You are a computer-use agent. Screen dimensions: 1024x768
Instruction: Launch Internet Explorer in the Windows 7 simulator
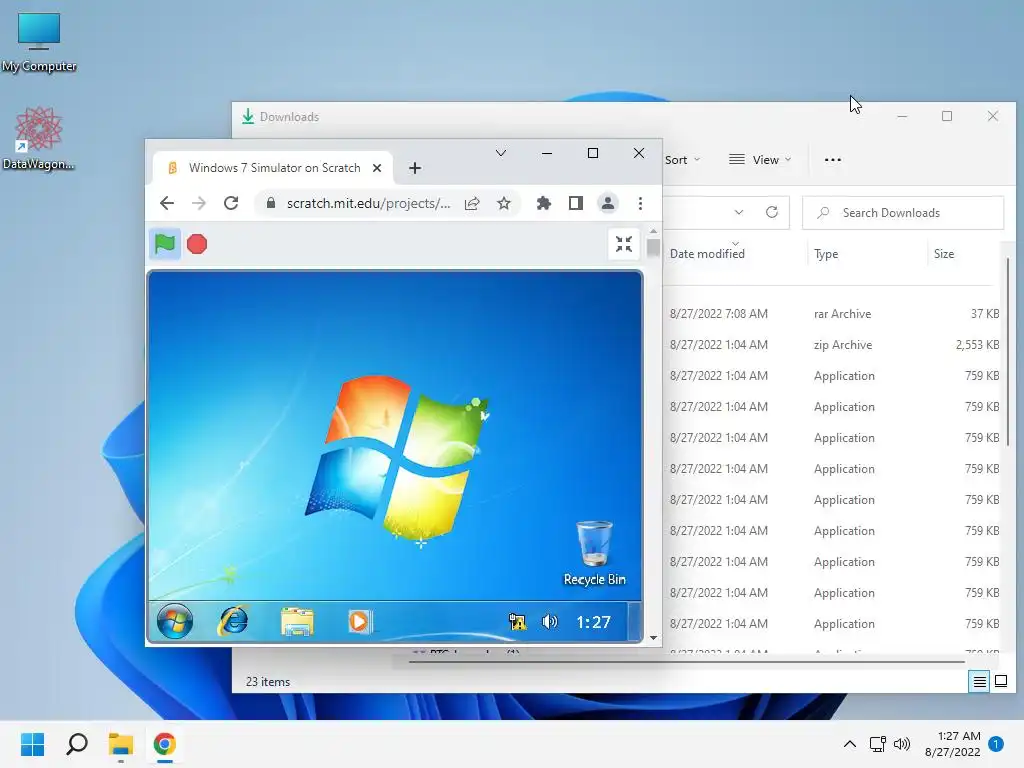[234, 621]
